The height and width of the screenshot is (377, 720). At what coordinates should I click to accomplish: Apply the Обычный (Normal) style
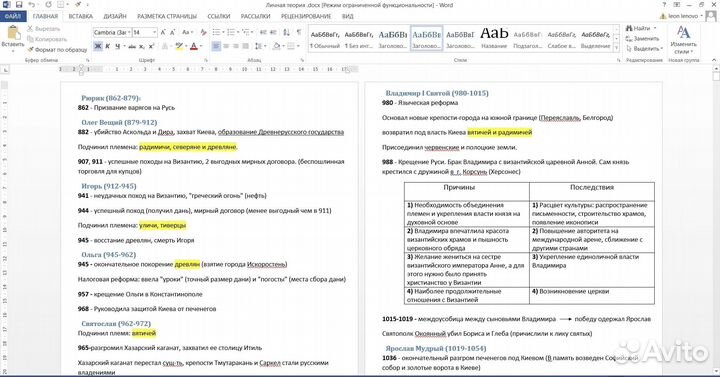point(325,39)
